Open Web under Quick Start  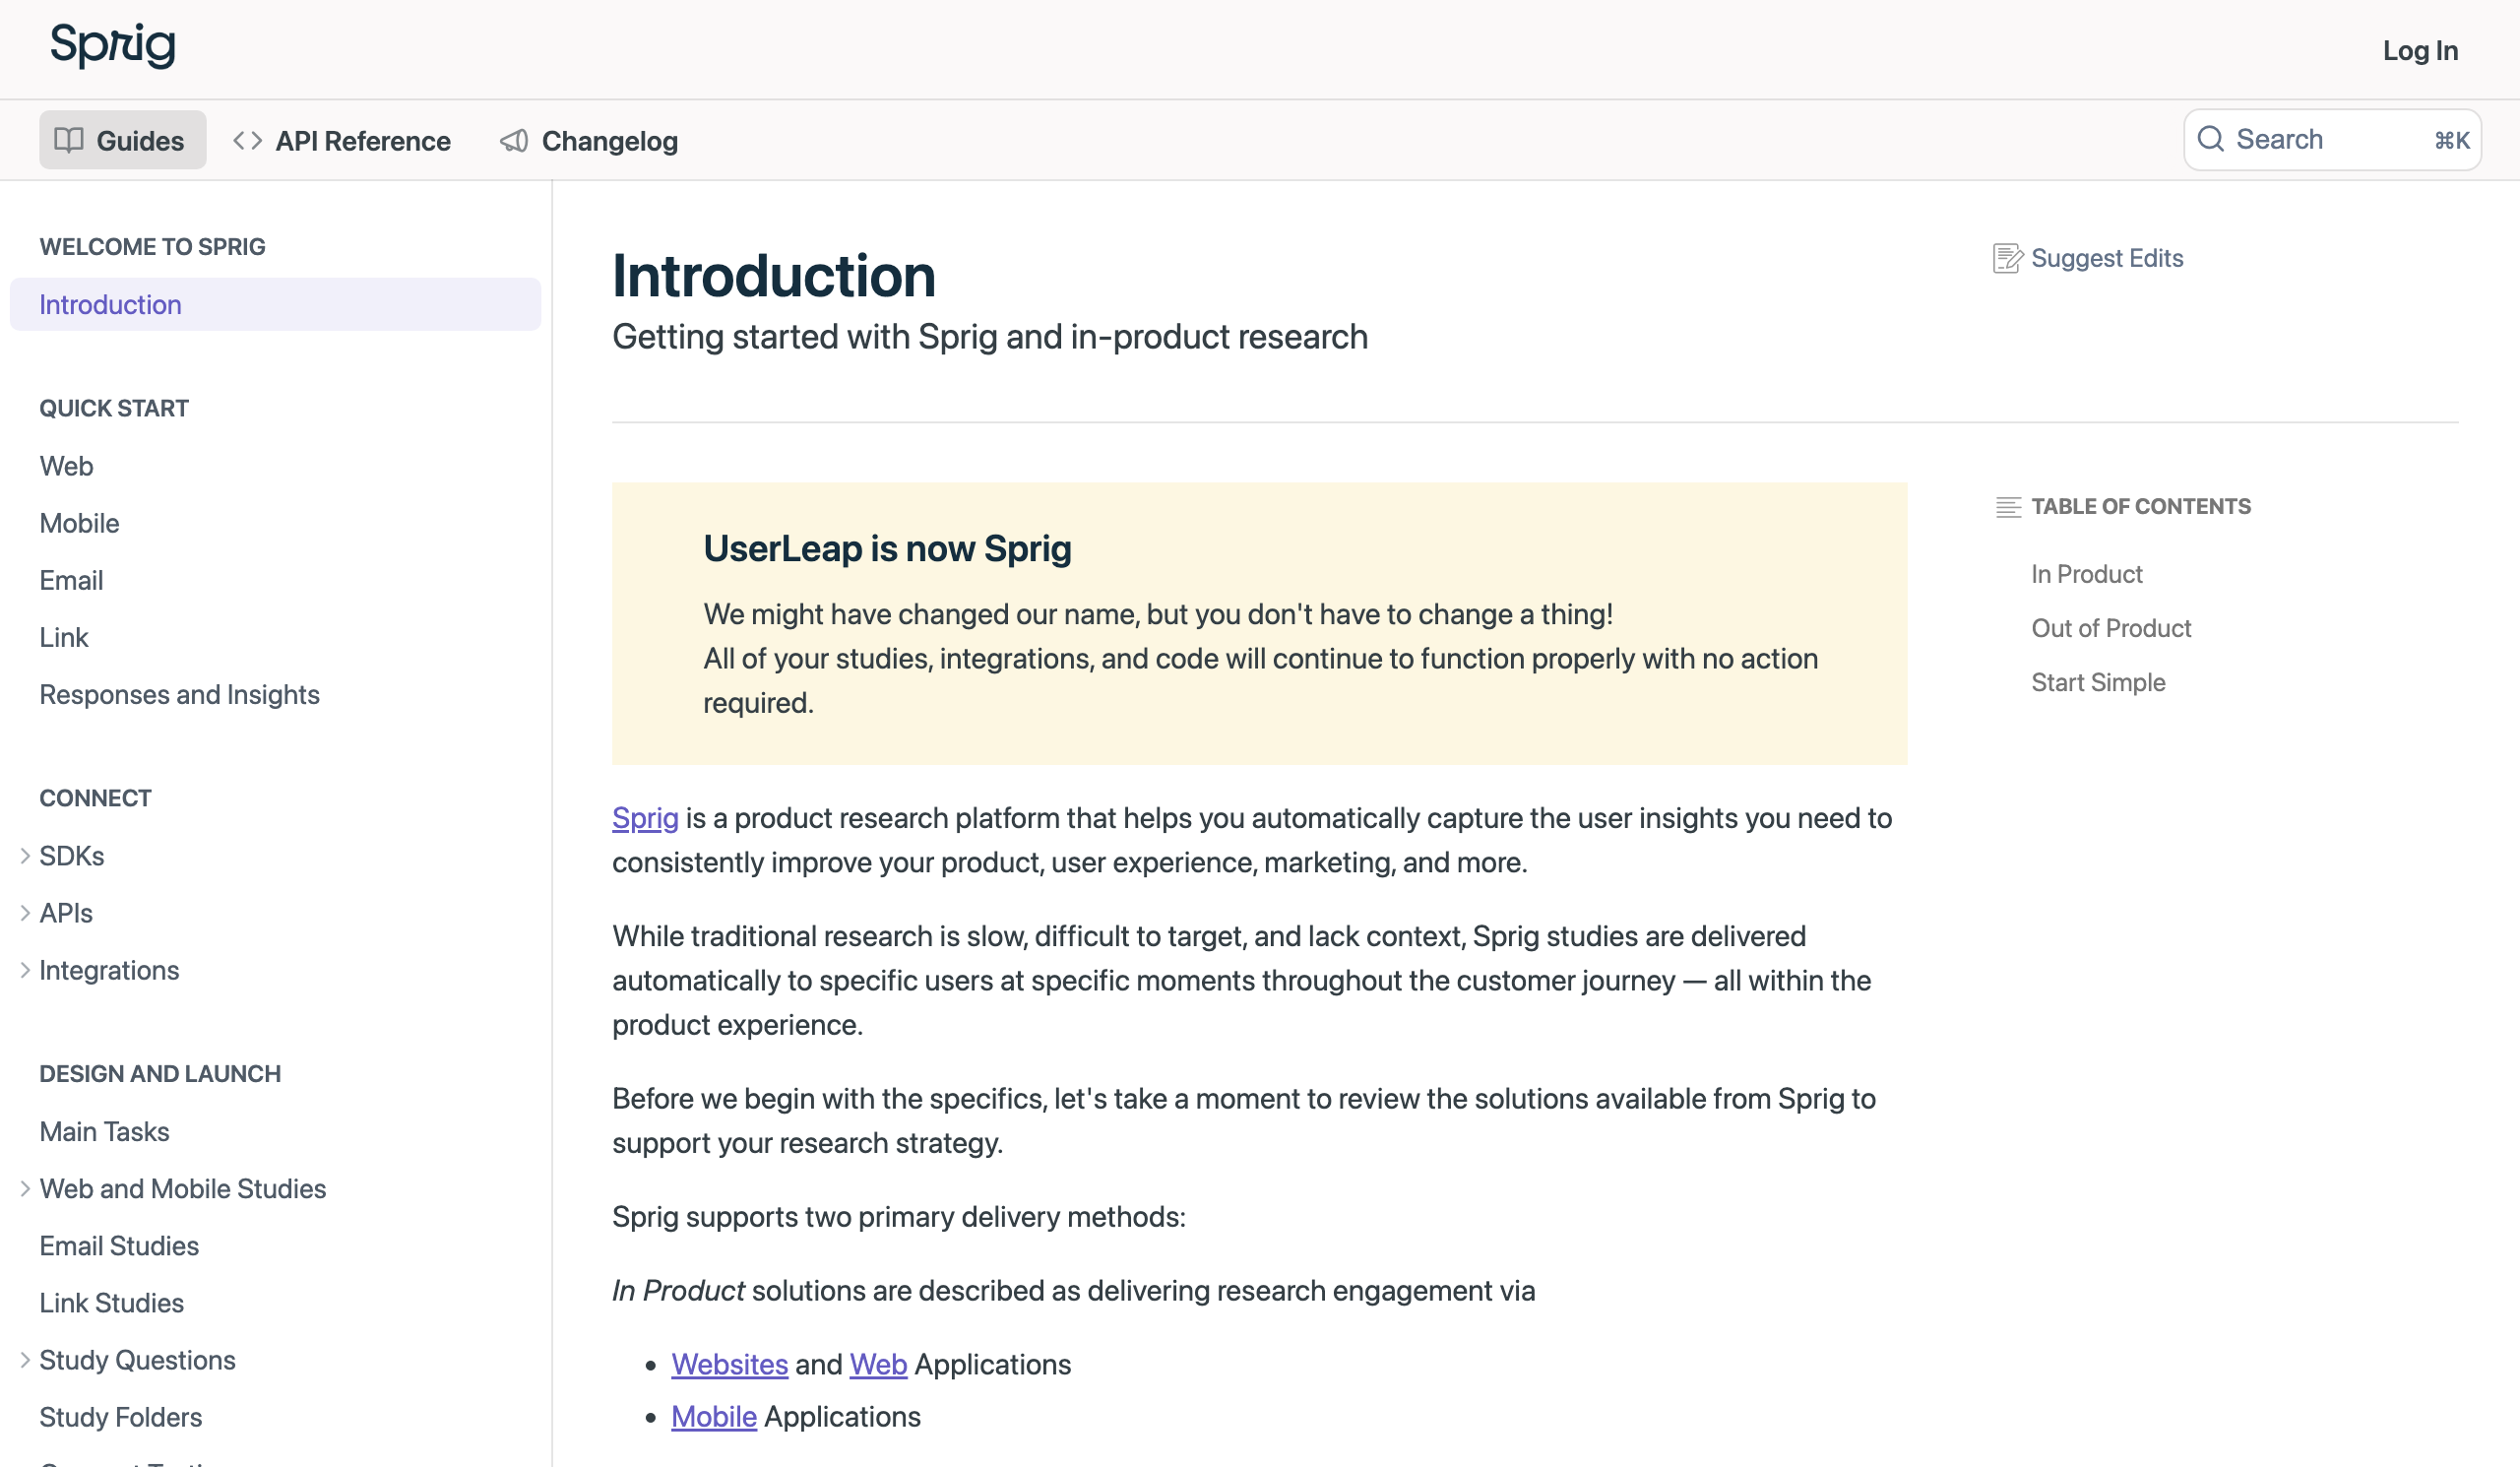click(66, 466)
